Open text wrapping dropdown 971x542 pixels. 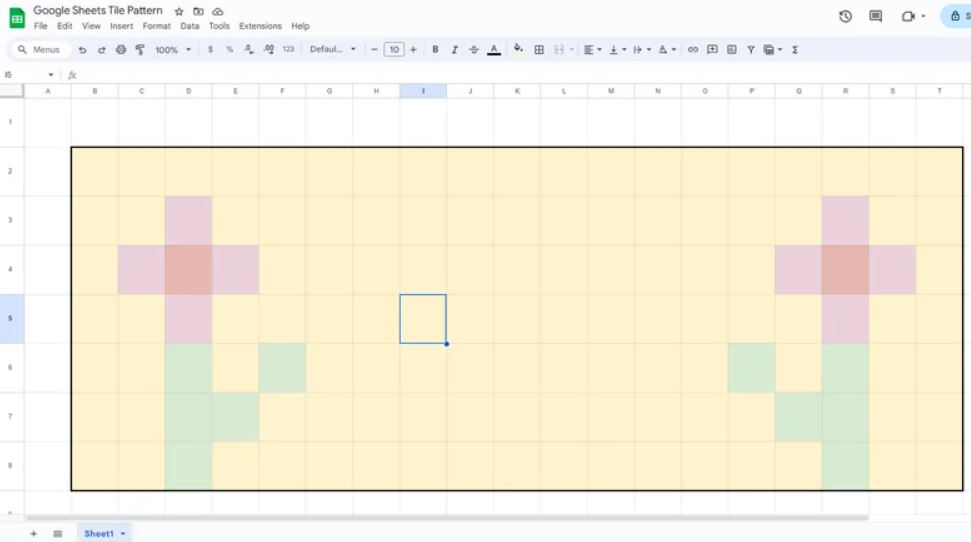(x=642, y=50)
